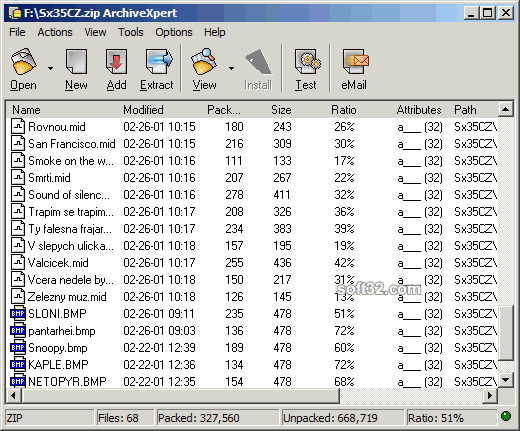Click the Packed: 327,560 status panel
The image size is (520, 431).
point(217,418)
